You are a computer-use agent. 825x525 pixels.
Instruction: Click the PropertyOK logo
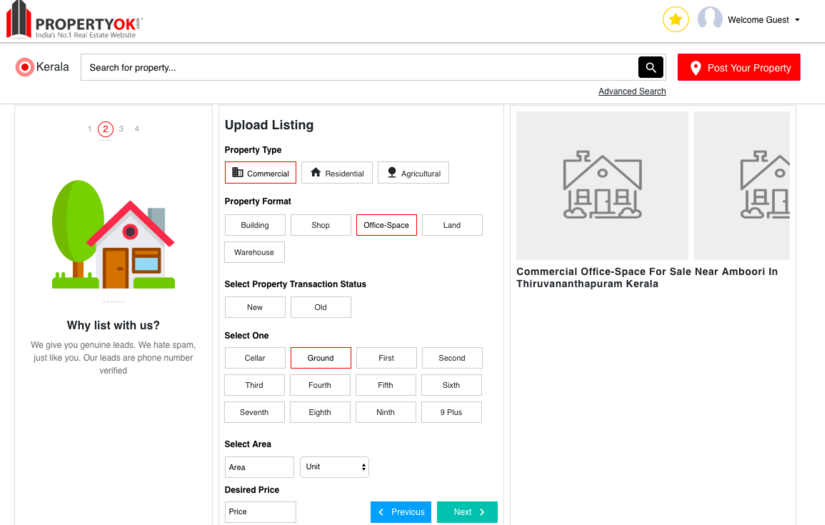click(74, 21)
